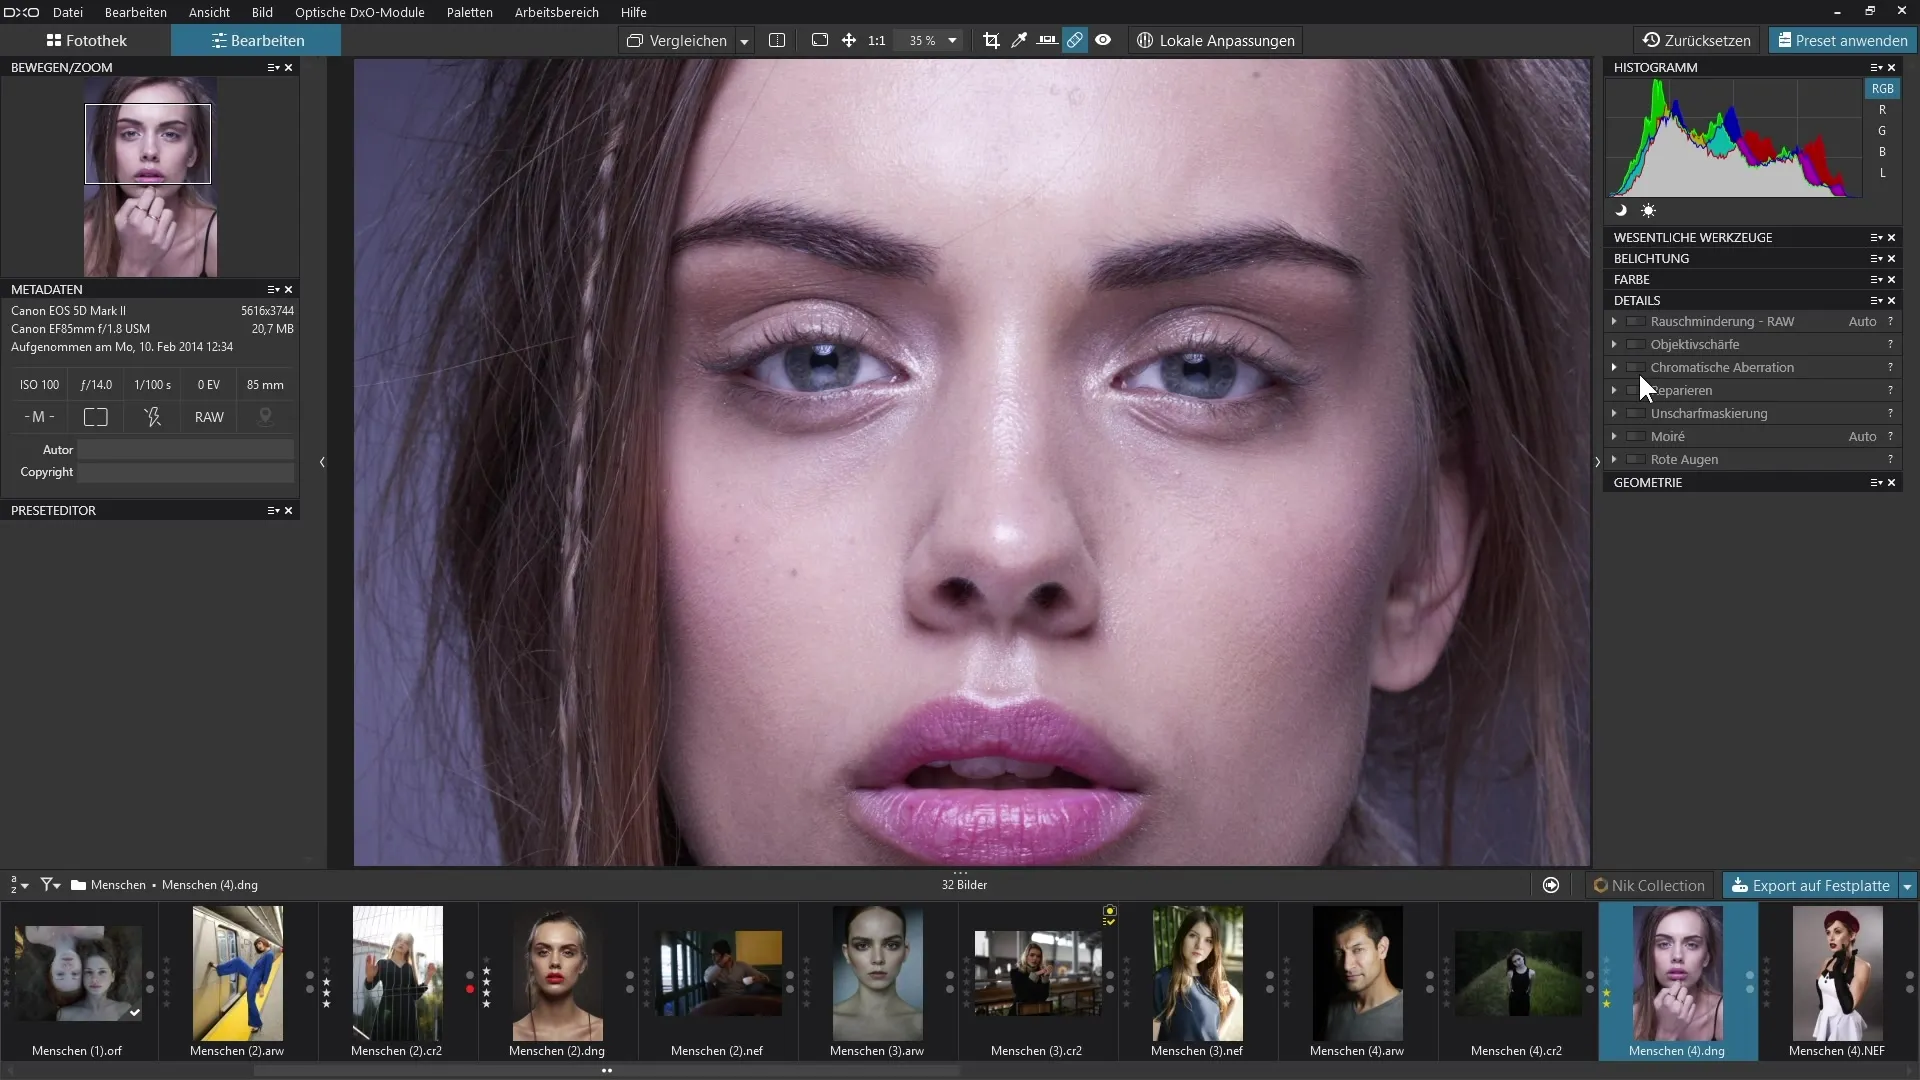
Task: Open the Hilfe menu
Action: [633, 12]
